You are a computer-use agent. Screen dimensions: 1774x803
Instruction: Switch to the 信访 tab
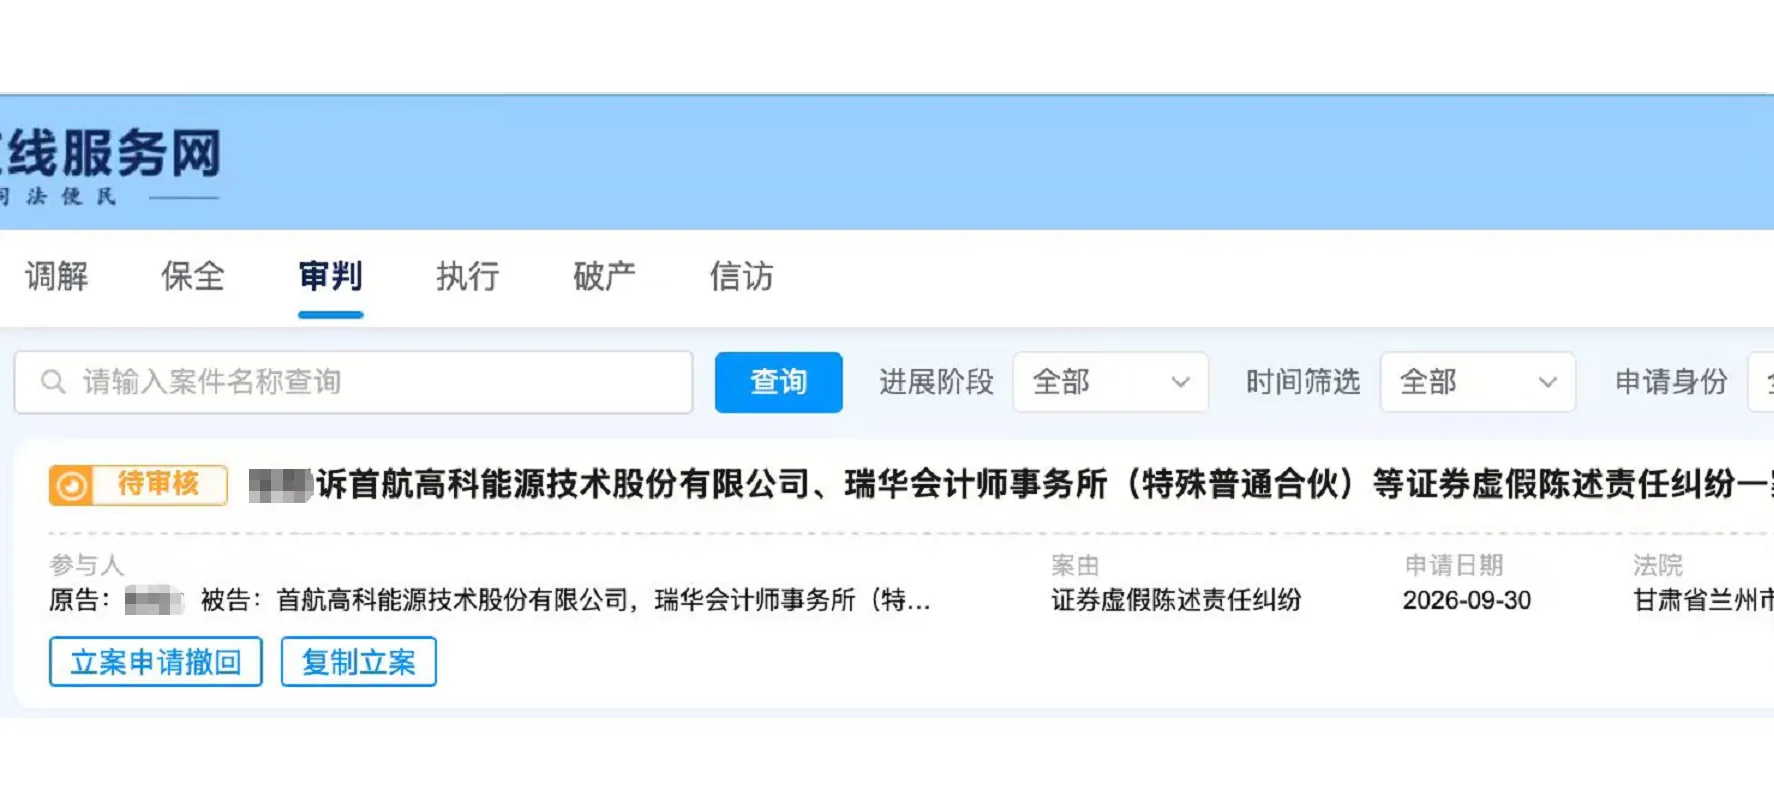tap(741, 276)
